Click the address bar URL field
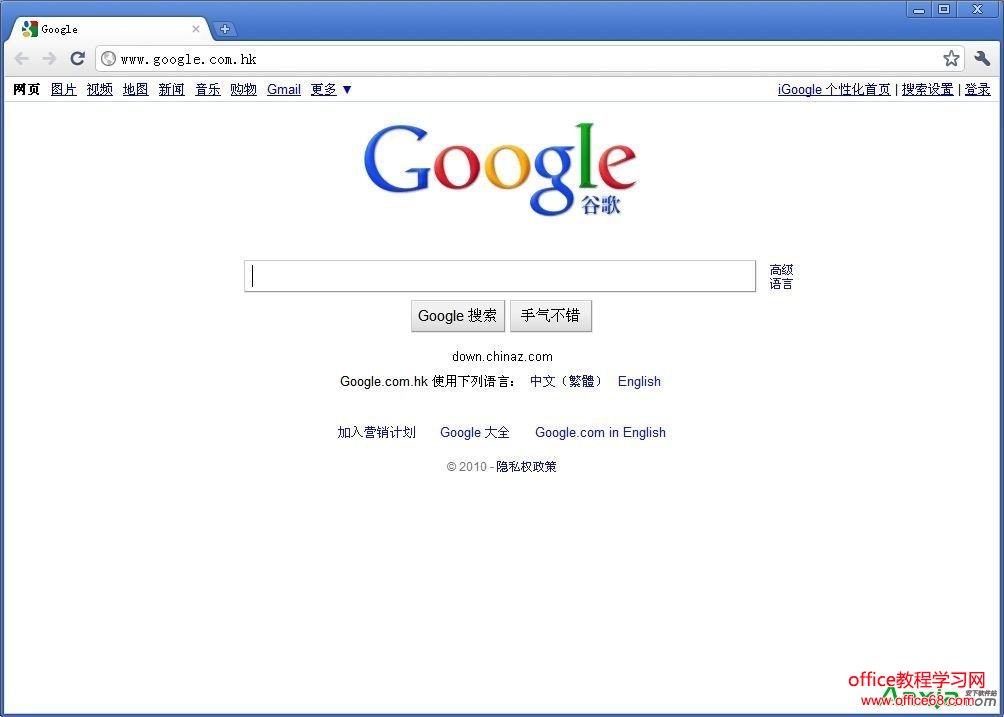This screenshot has height=717, width=1004. [x=528, y=59]
